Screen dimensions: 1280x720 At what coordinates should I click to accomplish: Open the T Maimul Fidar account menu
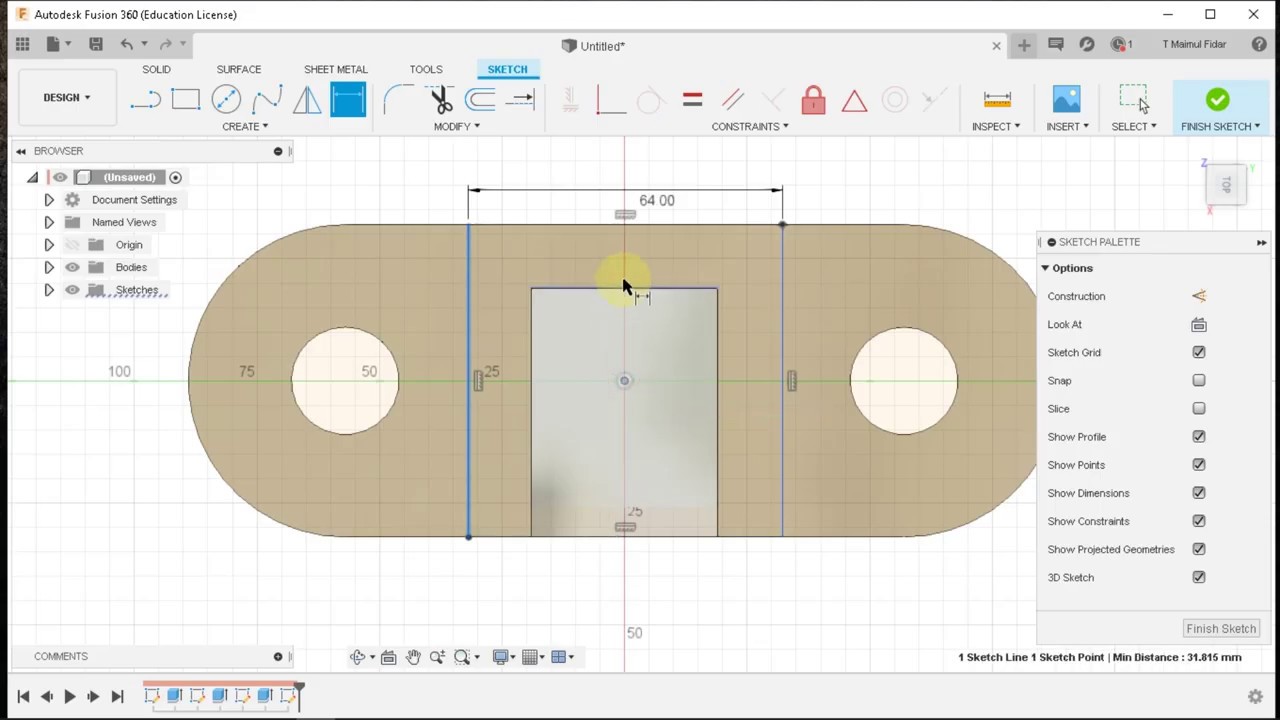pyautogui.click(x=1194, y=45)
